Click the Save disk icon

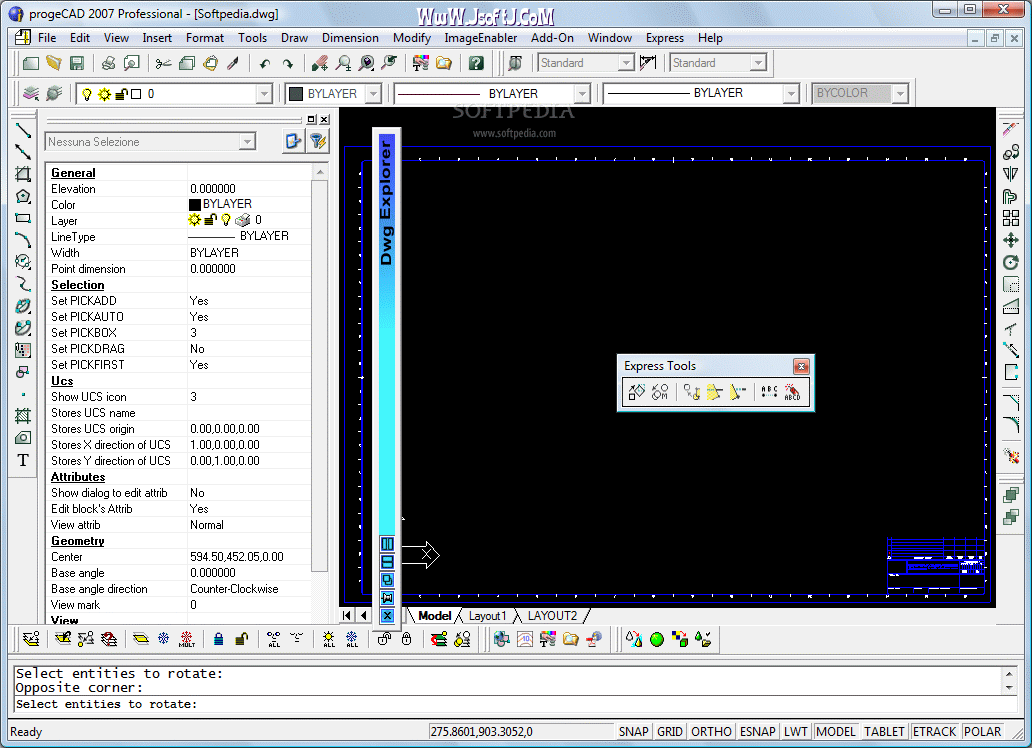[77, 63]
